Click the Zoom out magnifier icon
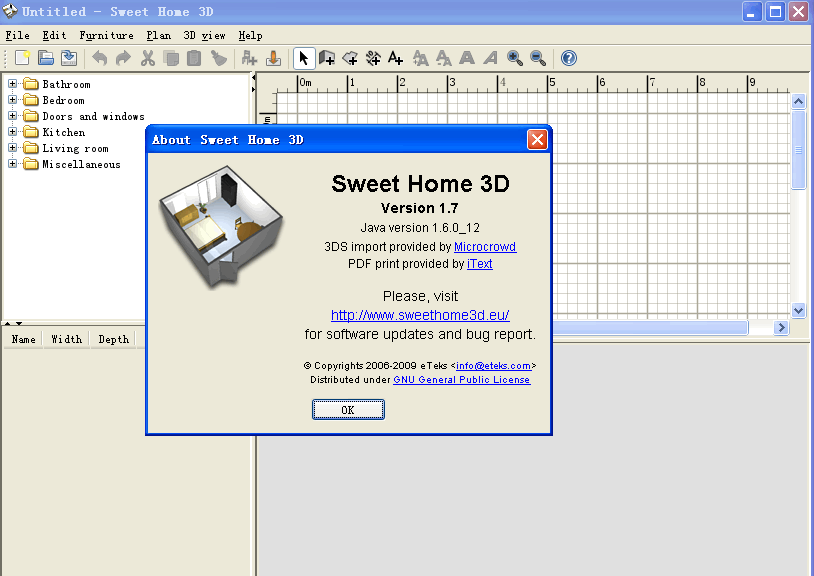The width and height of the screenshot is (814, 576). pyautogui.click(x=538, y=58)
